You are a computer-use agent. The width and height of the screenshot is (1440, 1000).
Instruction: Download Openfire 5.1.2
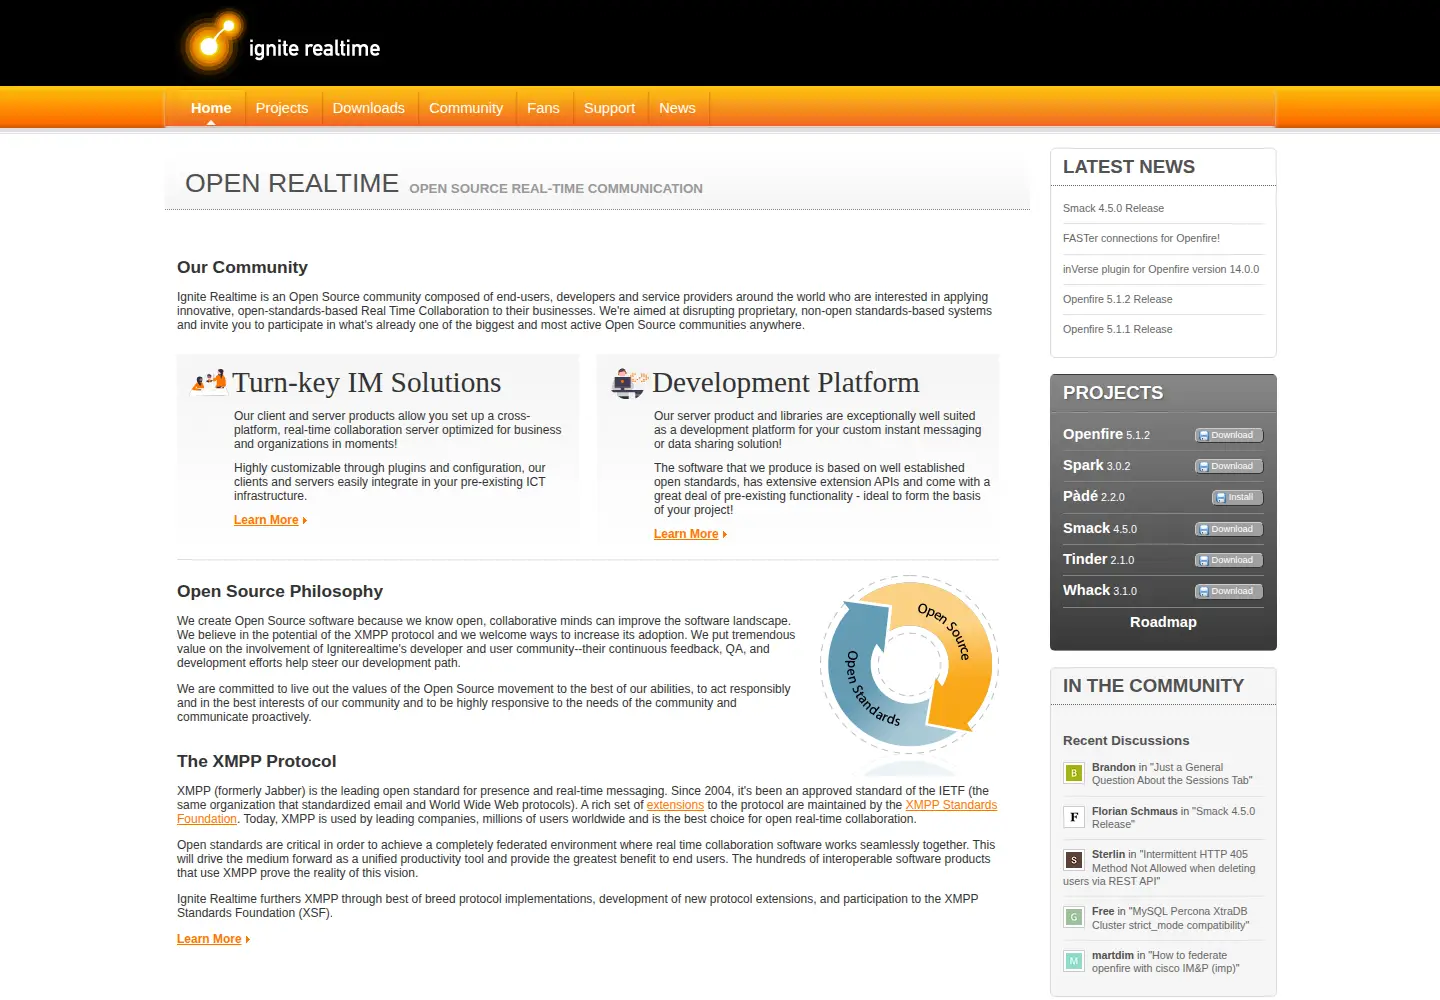(1229, 435)
